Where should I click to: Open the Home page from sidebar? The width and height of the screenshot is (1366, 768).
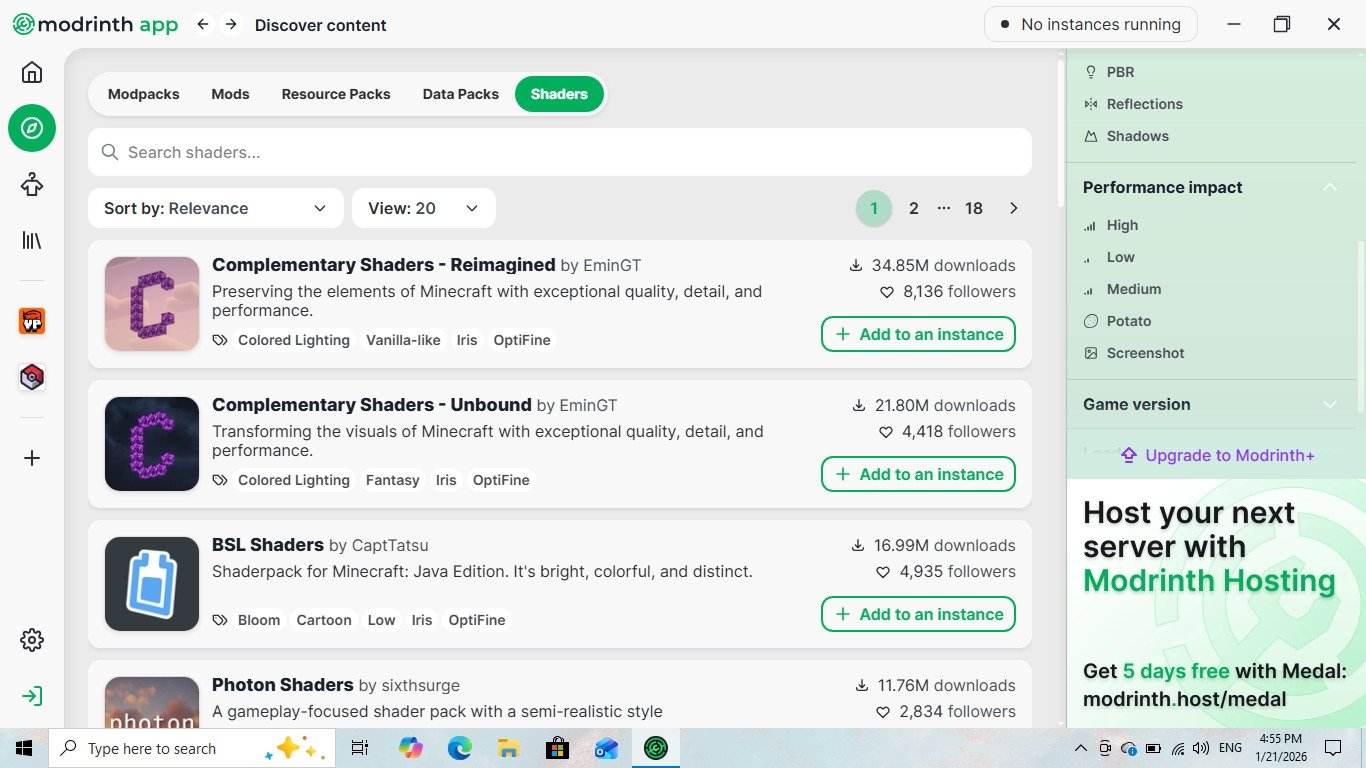[x=32, y=72]
